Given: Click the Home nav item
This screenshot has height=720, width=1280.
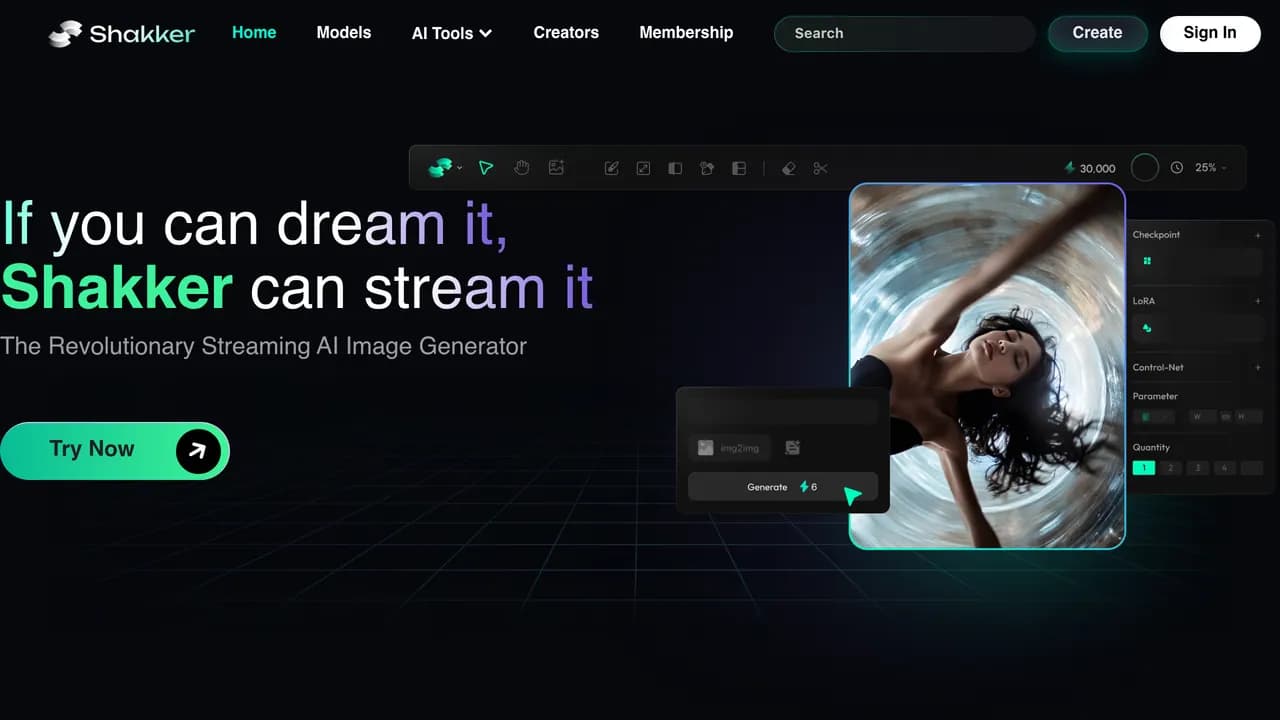Looking at the screenshot, I should coord(254,32).
